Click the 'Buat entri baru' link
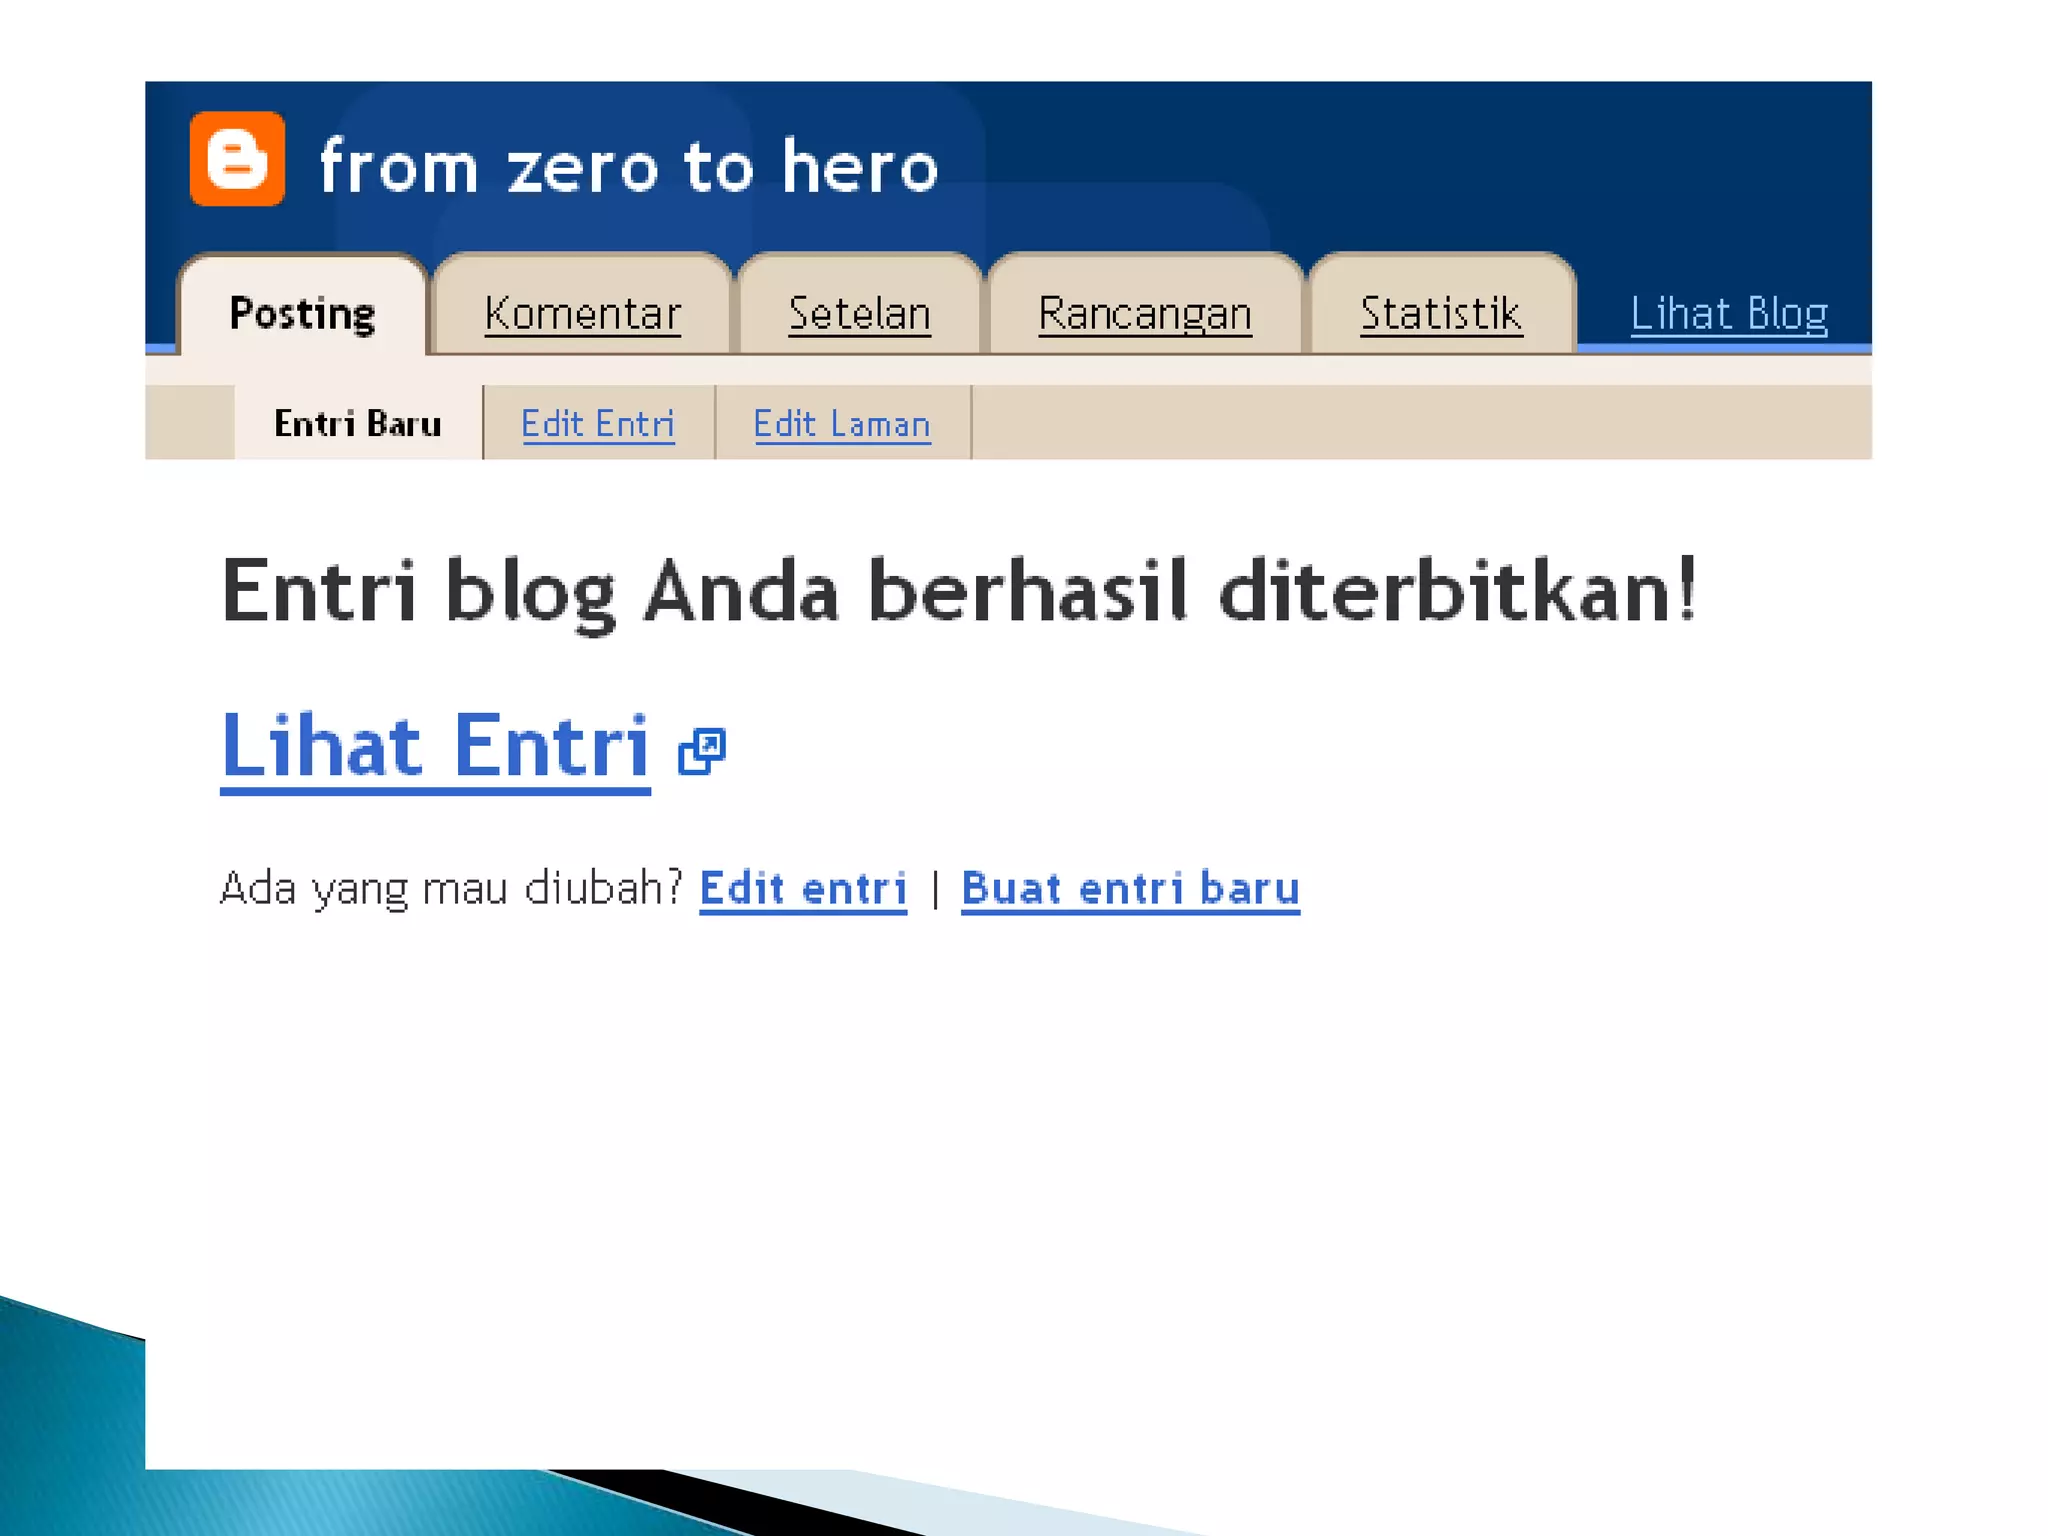 (1130, 888)
